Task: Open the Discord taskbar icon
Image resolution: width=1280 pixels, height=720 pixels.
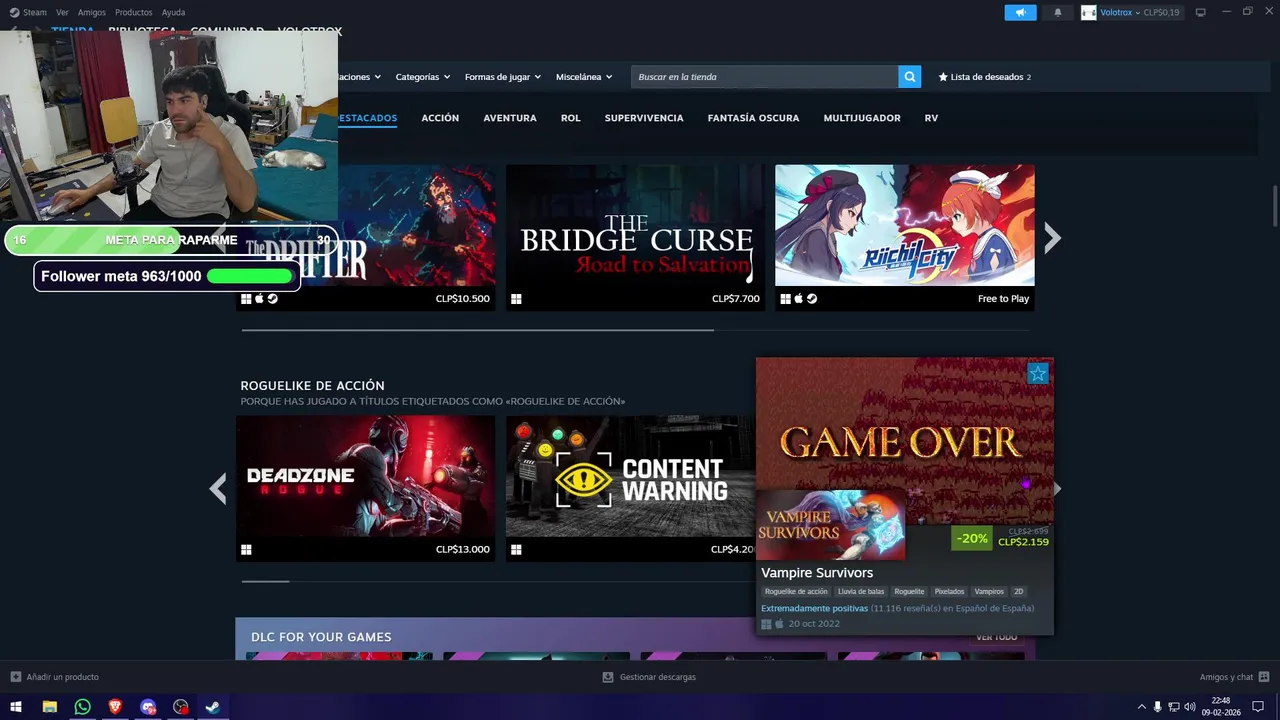Action: [149, 707]
